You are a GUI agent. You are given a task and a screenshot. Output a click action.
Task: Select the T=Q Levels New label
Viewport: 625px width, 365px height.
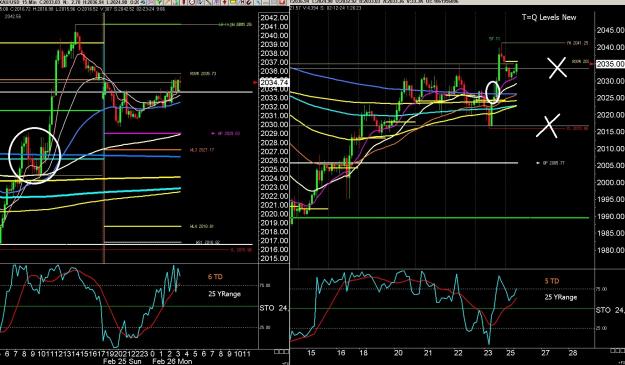(549, 18)
